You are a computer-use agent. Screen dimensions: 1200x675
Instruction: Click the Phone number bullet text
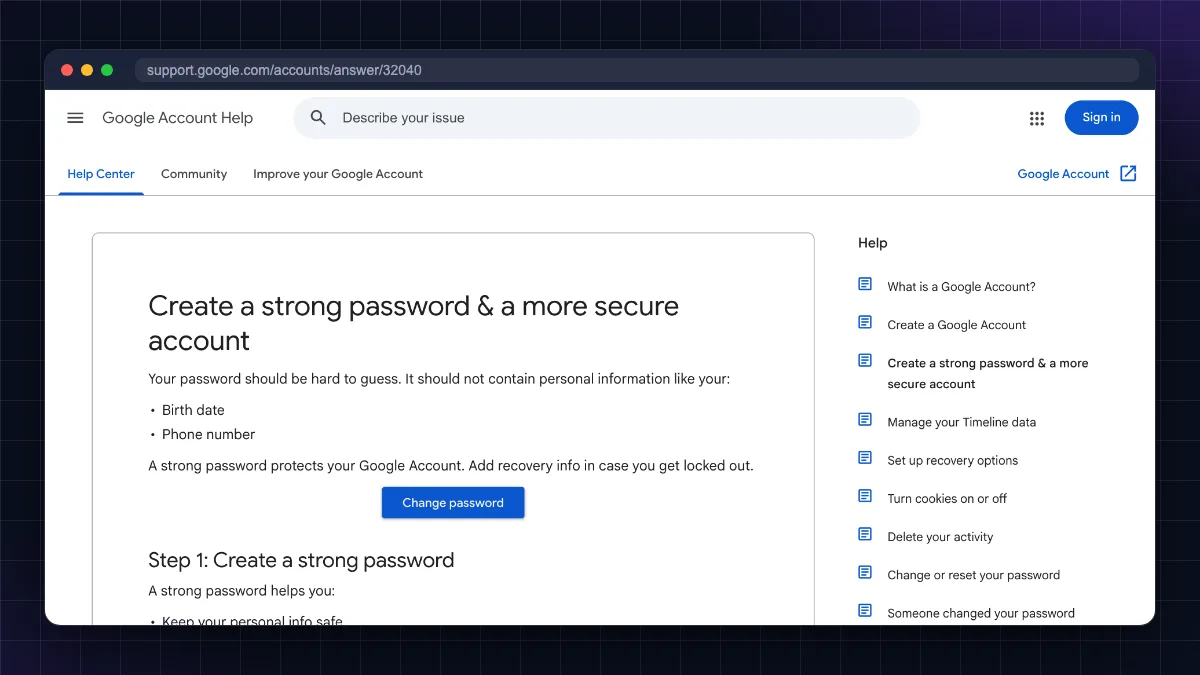[208, 434]
